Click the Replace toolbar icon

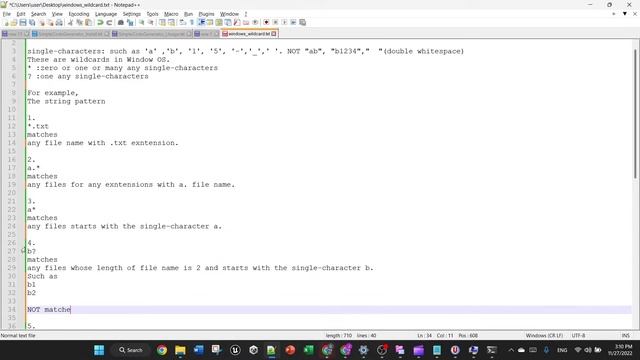click(130, 22)
